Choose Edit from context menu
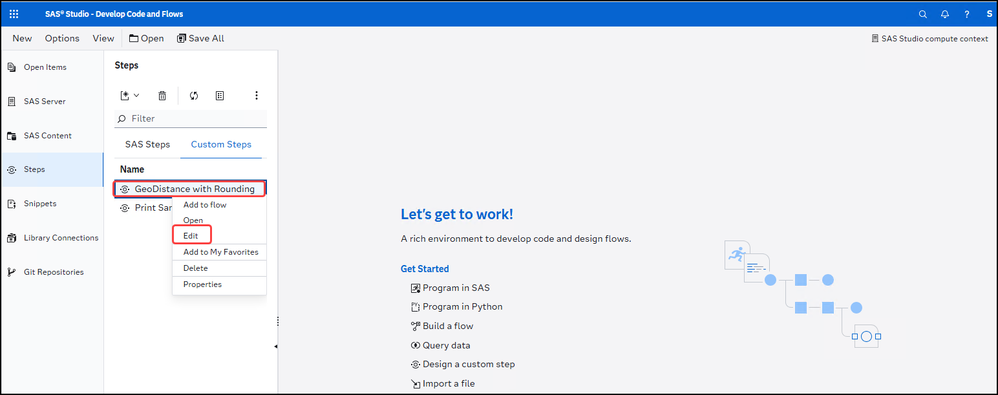 (x=191, y=235)
